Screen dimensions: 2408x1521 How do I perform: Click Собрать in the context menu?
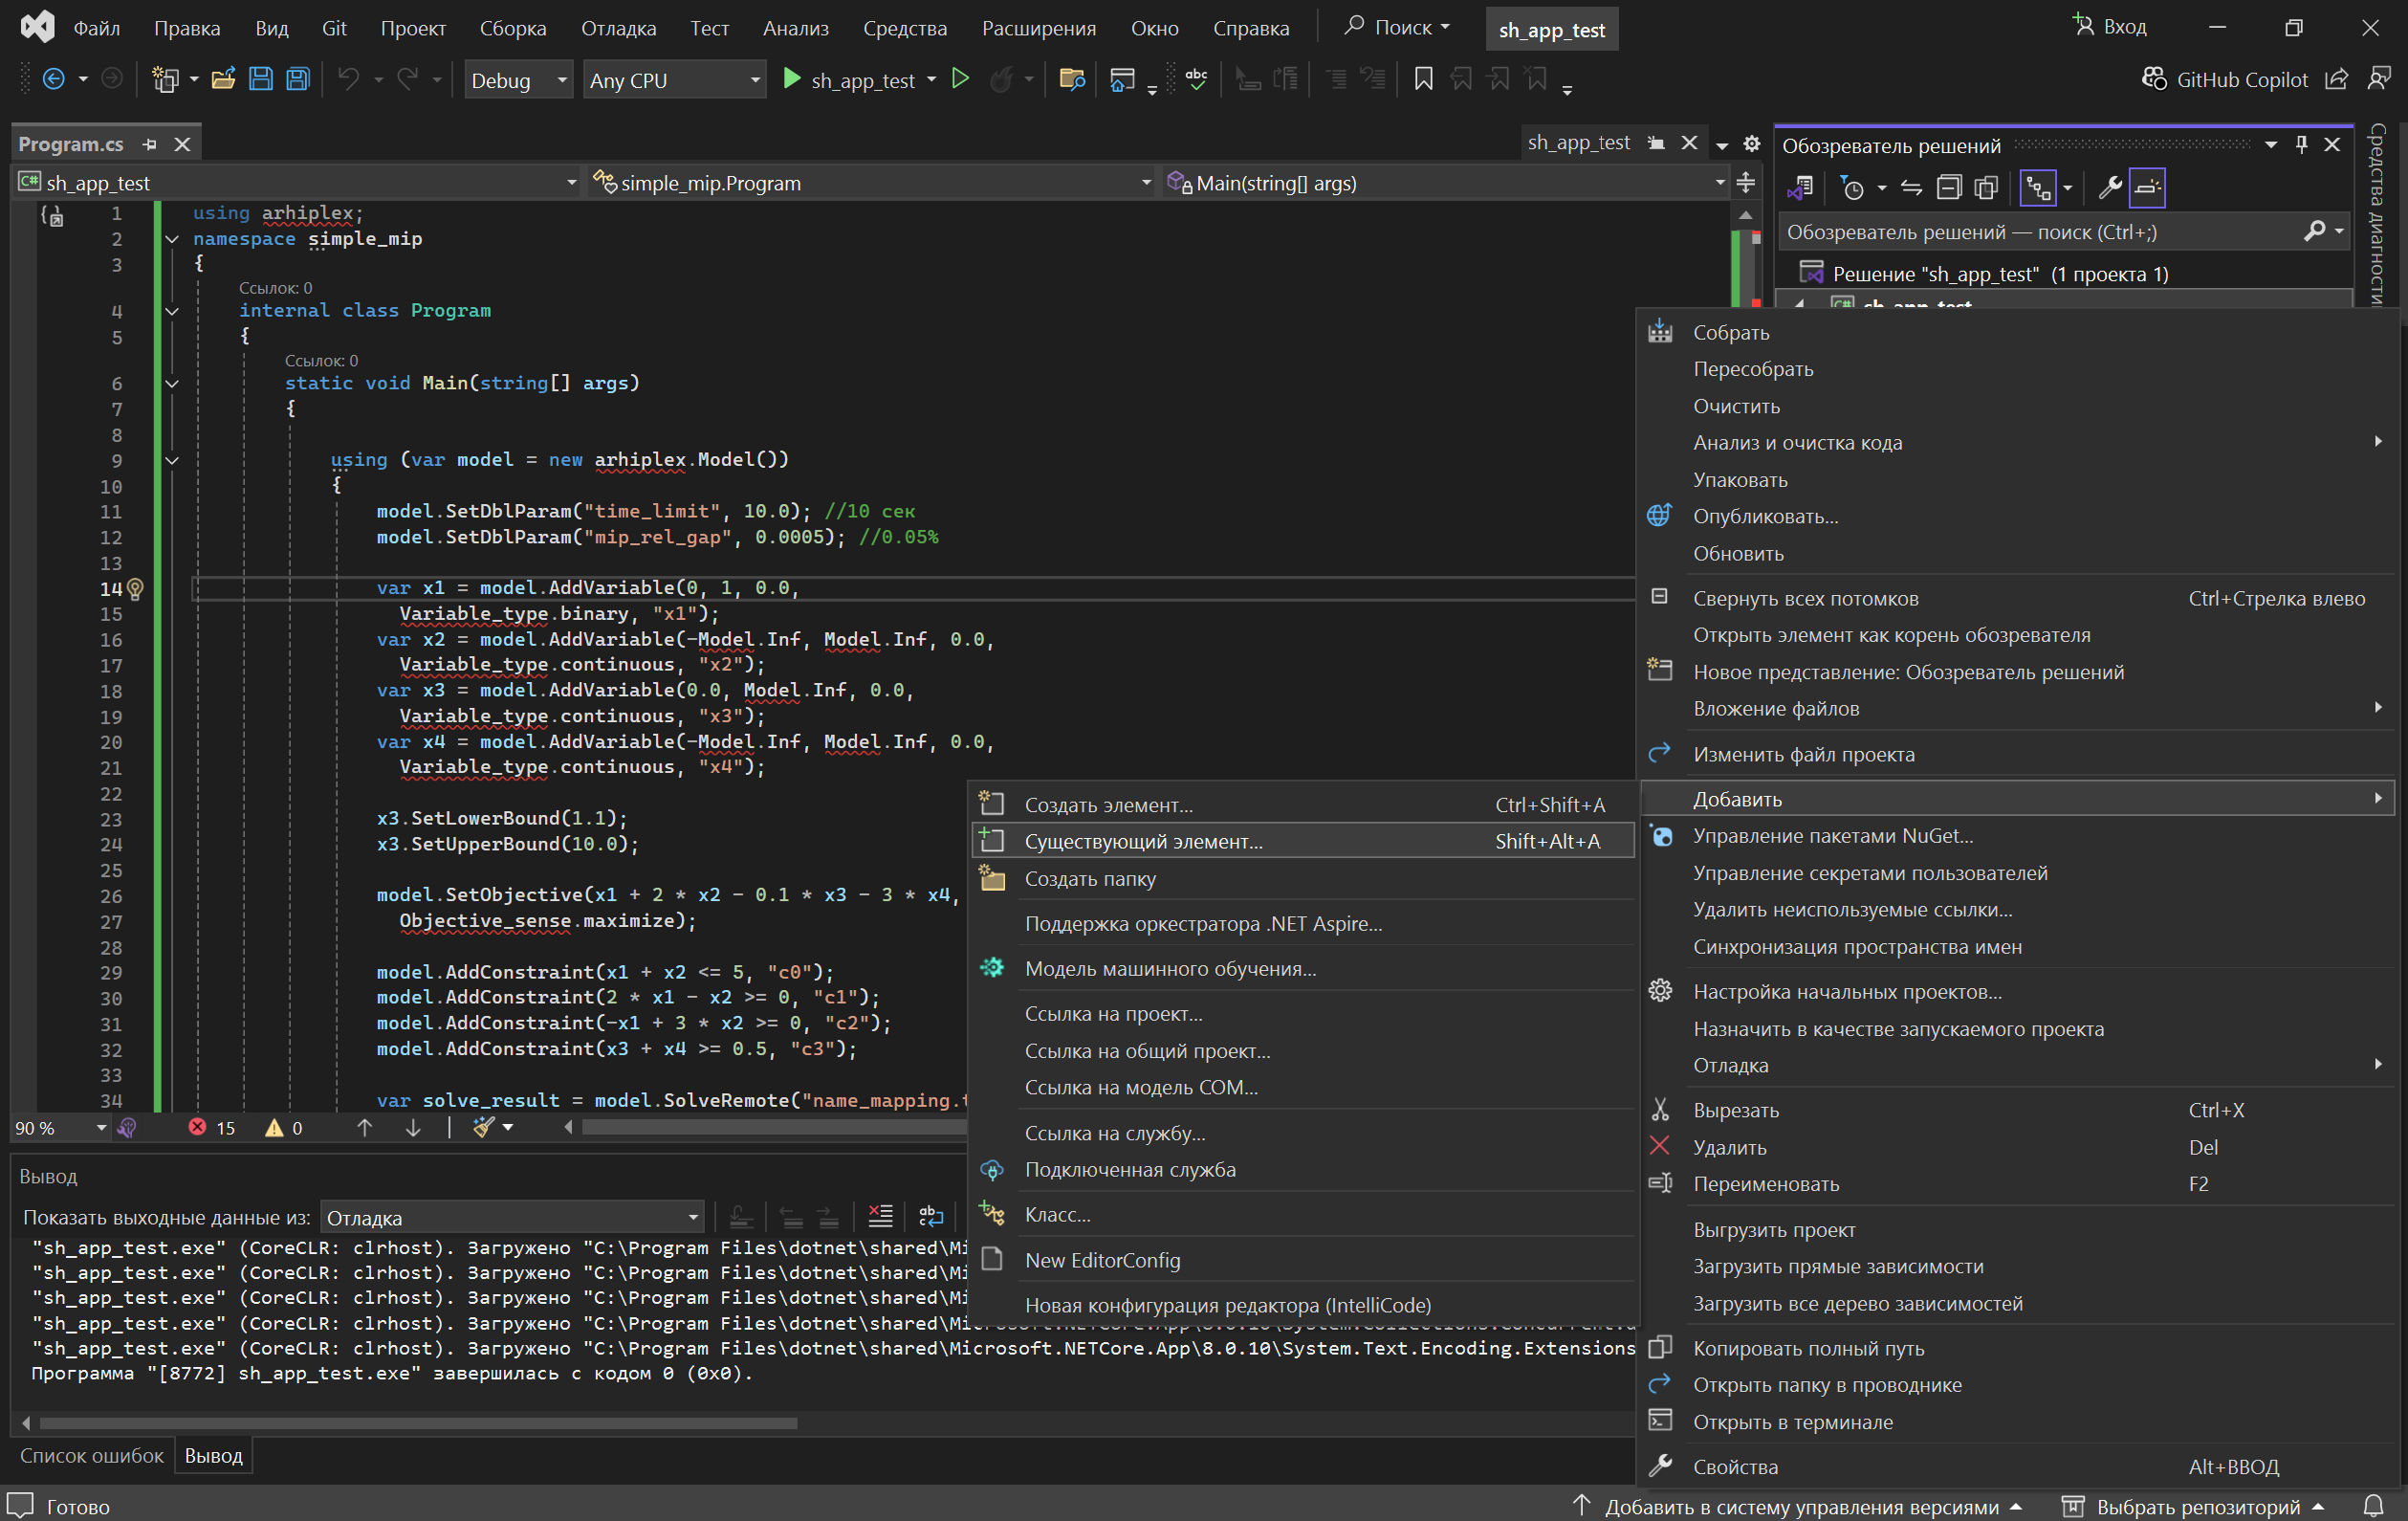coord(2020,332)
